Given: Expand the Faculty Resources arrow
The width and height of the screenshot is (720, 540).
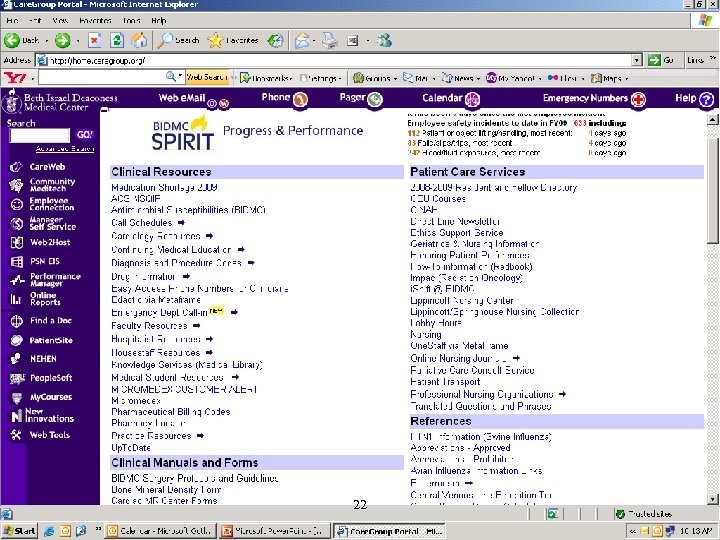Looking at the screenshot, I should tap(197, 326).
